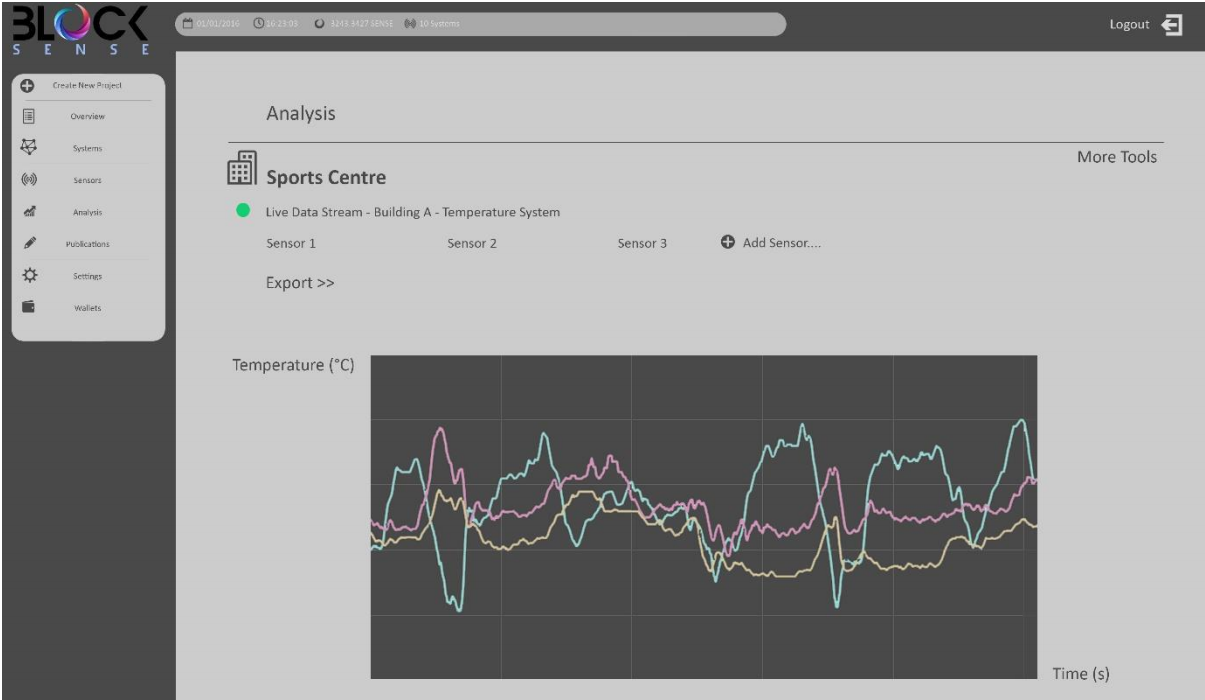1205x700 pixels.
Task: Open the Wallets icon in sidebar
Action: coord(28,307)
